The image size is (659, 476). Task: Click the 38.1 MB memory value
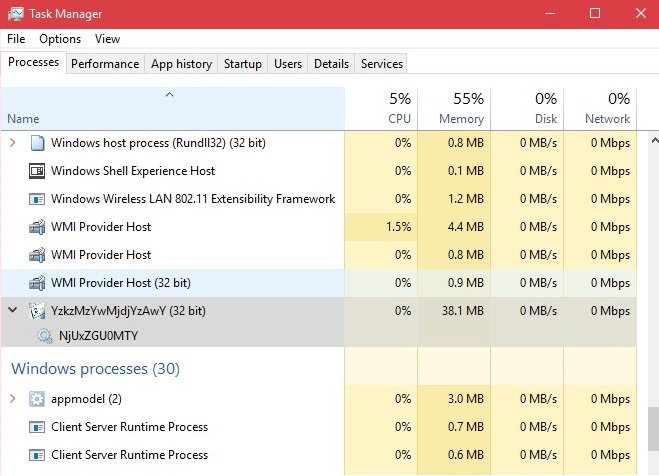463,311
